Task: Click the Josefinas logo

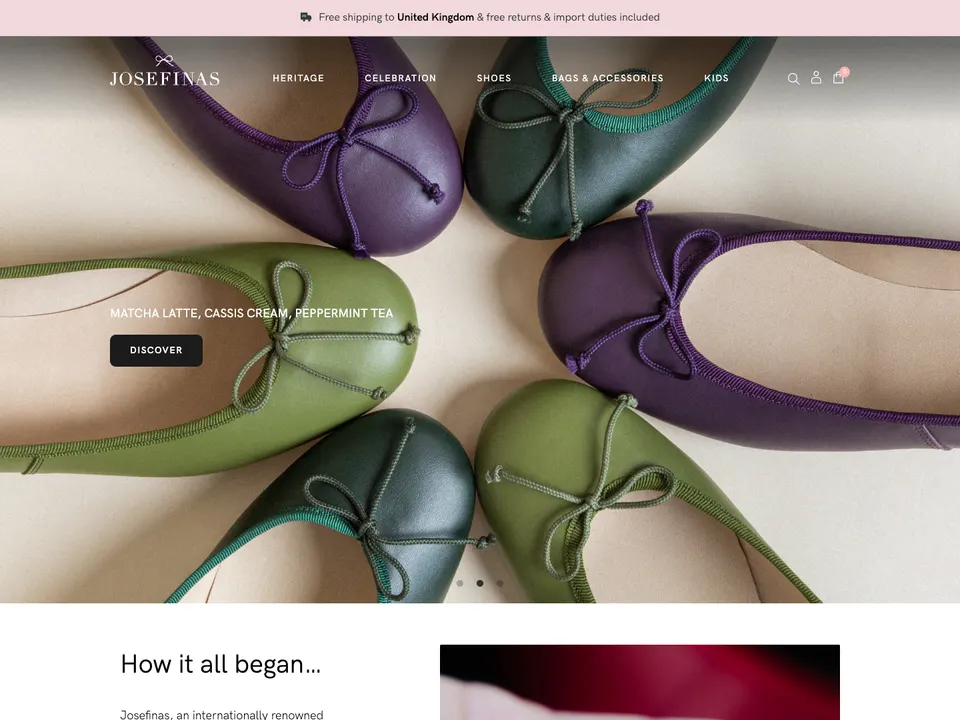Action: (165, 71)
